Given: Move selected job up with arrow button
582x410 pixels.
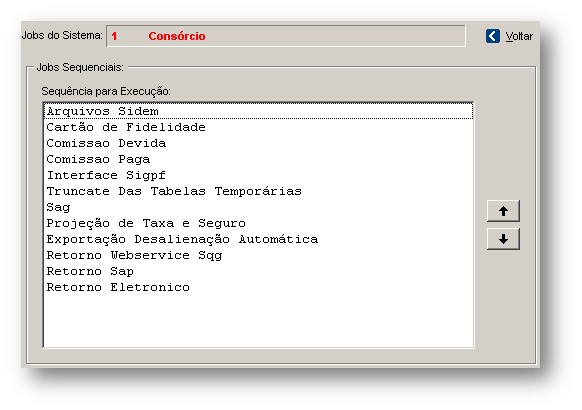Looking at the screenshot, I should point(503,211).
